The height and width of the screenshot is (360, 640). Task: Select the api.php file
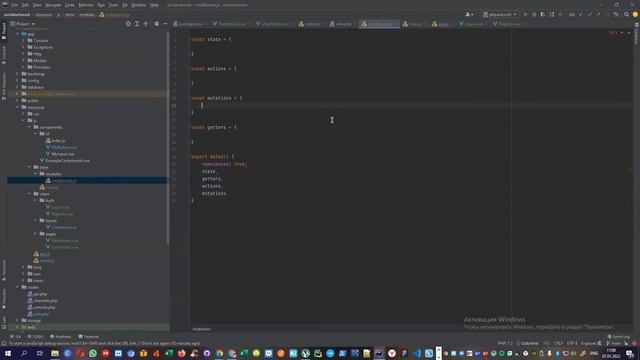tap(40, 294)
